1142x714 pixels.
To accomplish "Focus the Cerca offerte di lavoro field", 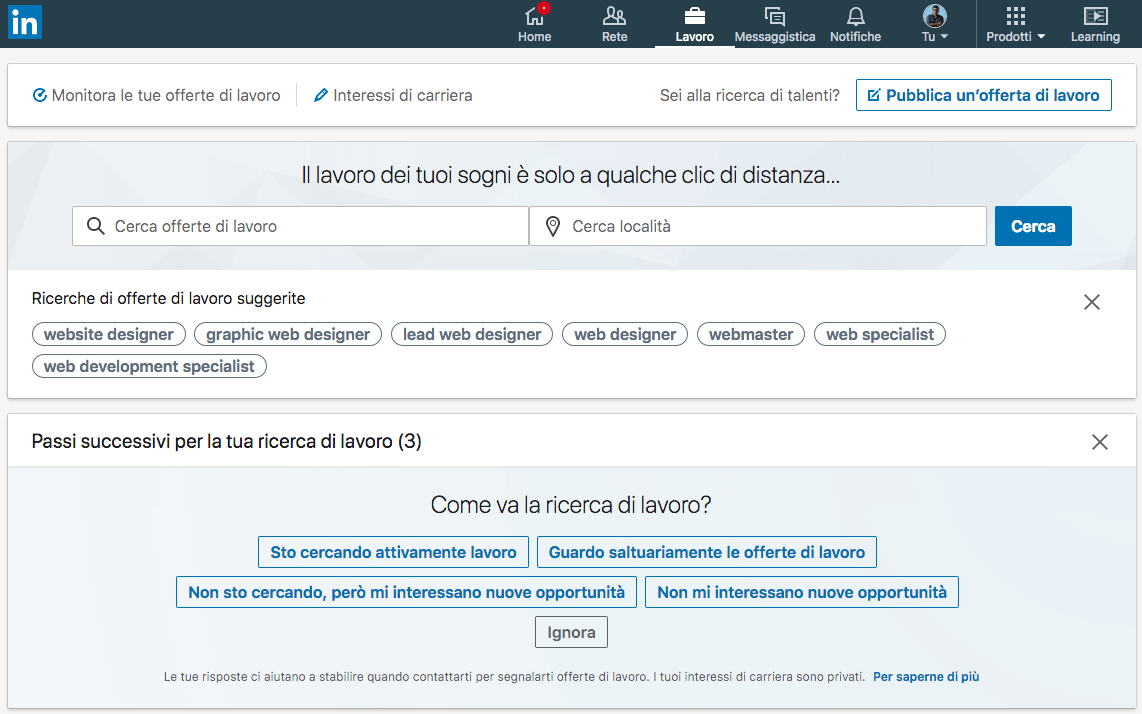I will tap(300, 226).
